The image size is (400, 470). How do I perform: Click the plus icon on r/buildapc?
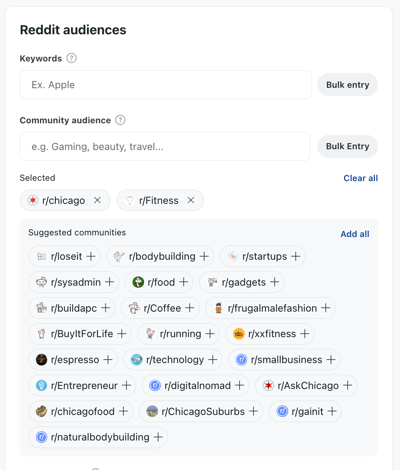tap(105, 308)
